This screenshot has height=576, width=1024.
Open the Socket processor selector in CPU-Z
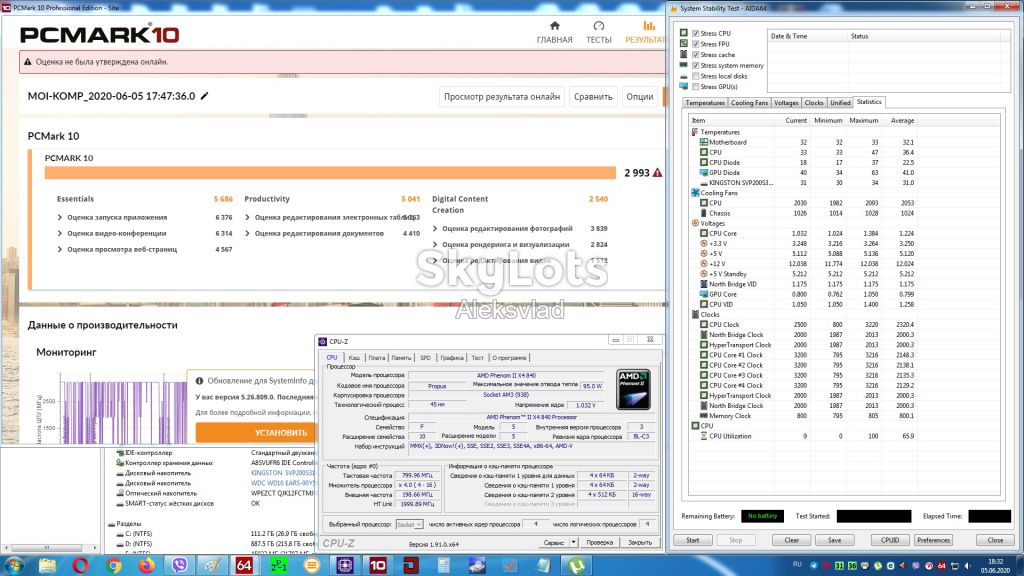pyautogui.click(x=409, y=524)
